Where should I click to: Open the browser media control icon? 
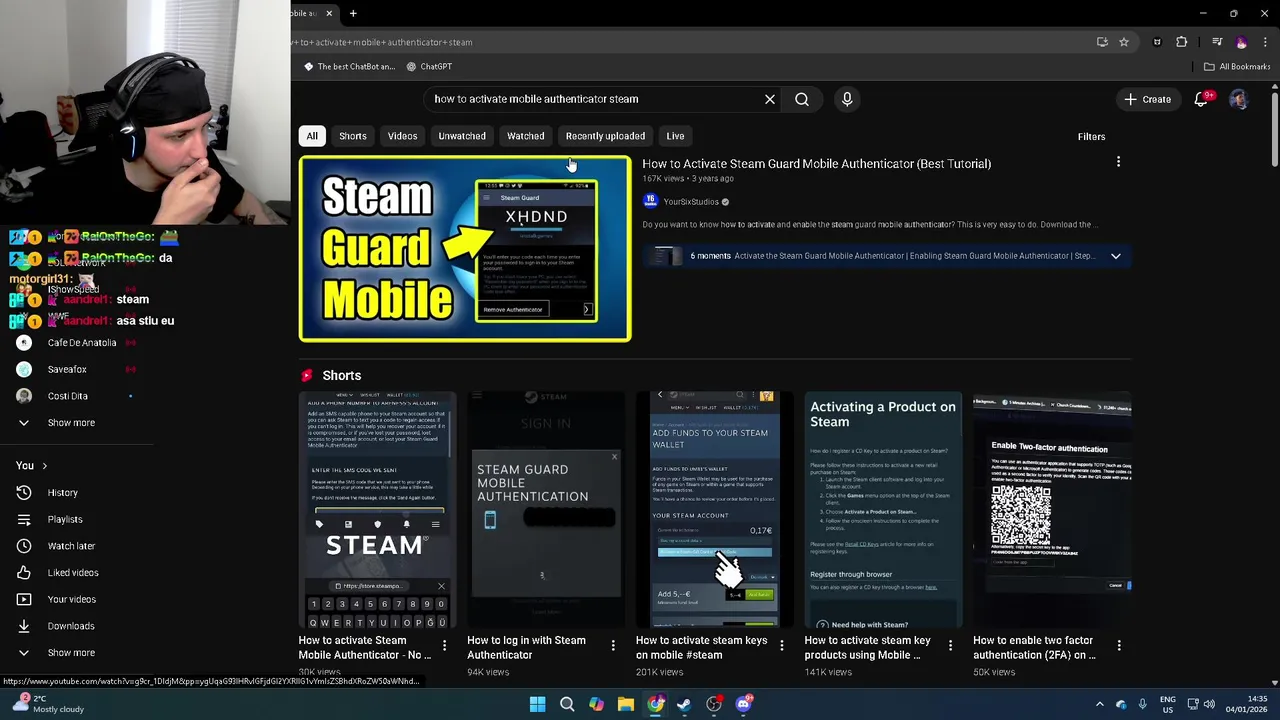(1217, 42)
